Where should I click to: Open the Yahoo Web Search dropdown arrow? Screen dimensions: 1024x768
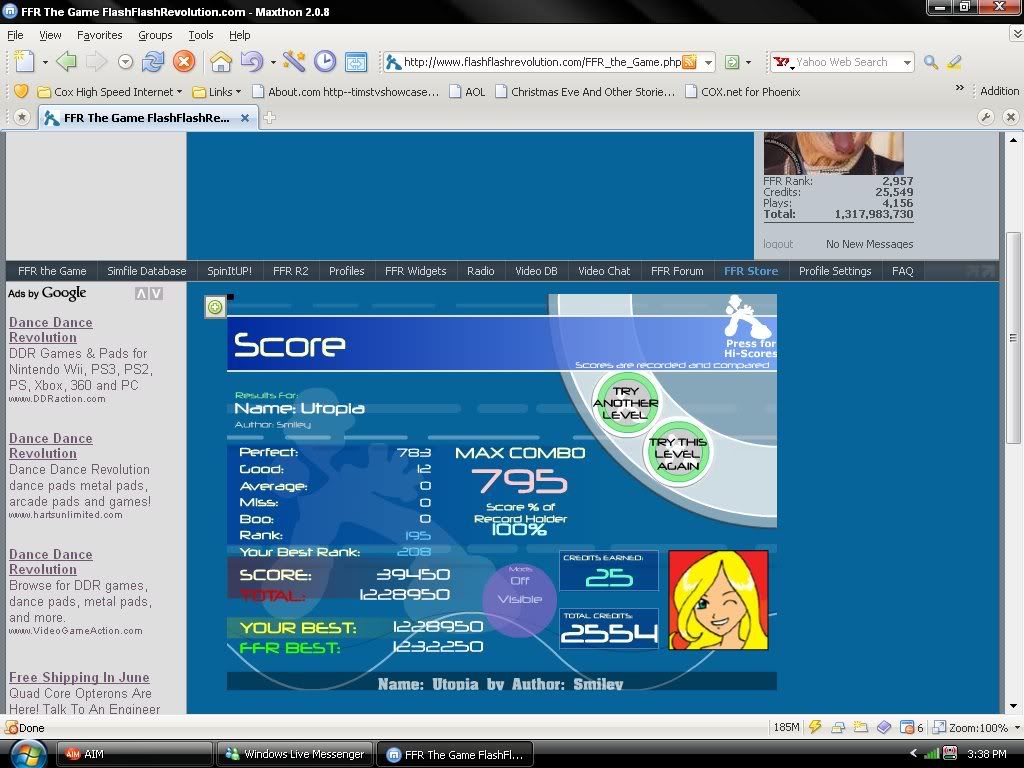[x=907, y=62]
